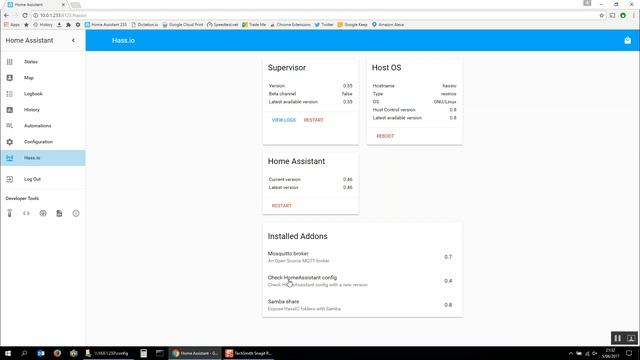Open the Info developer tool icon

coord(76,213)
